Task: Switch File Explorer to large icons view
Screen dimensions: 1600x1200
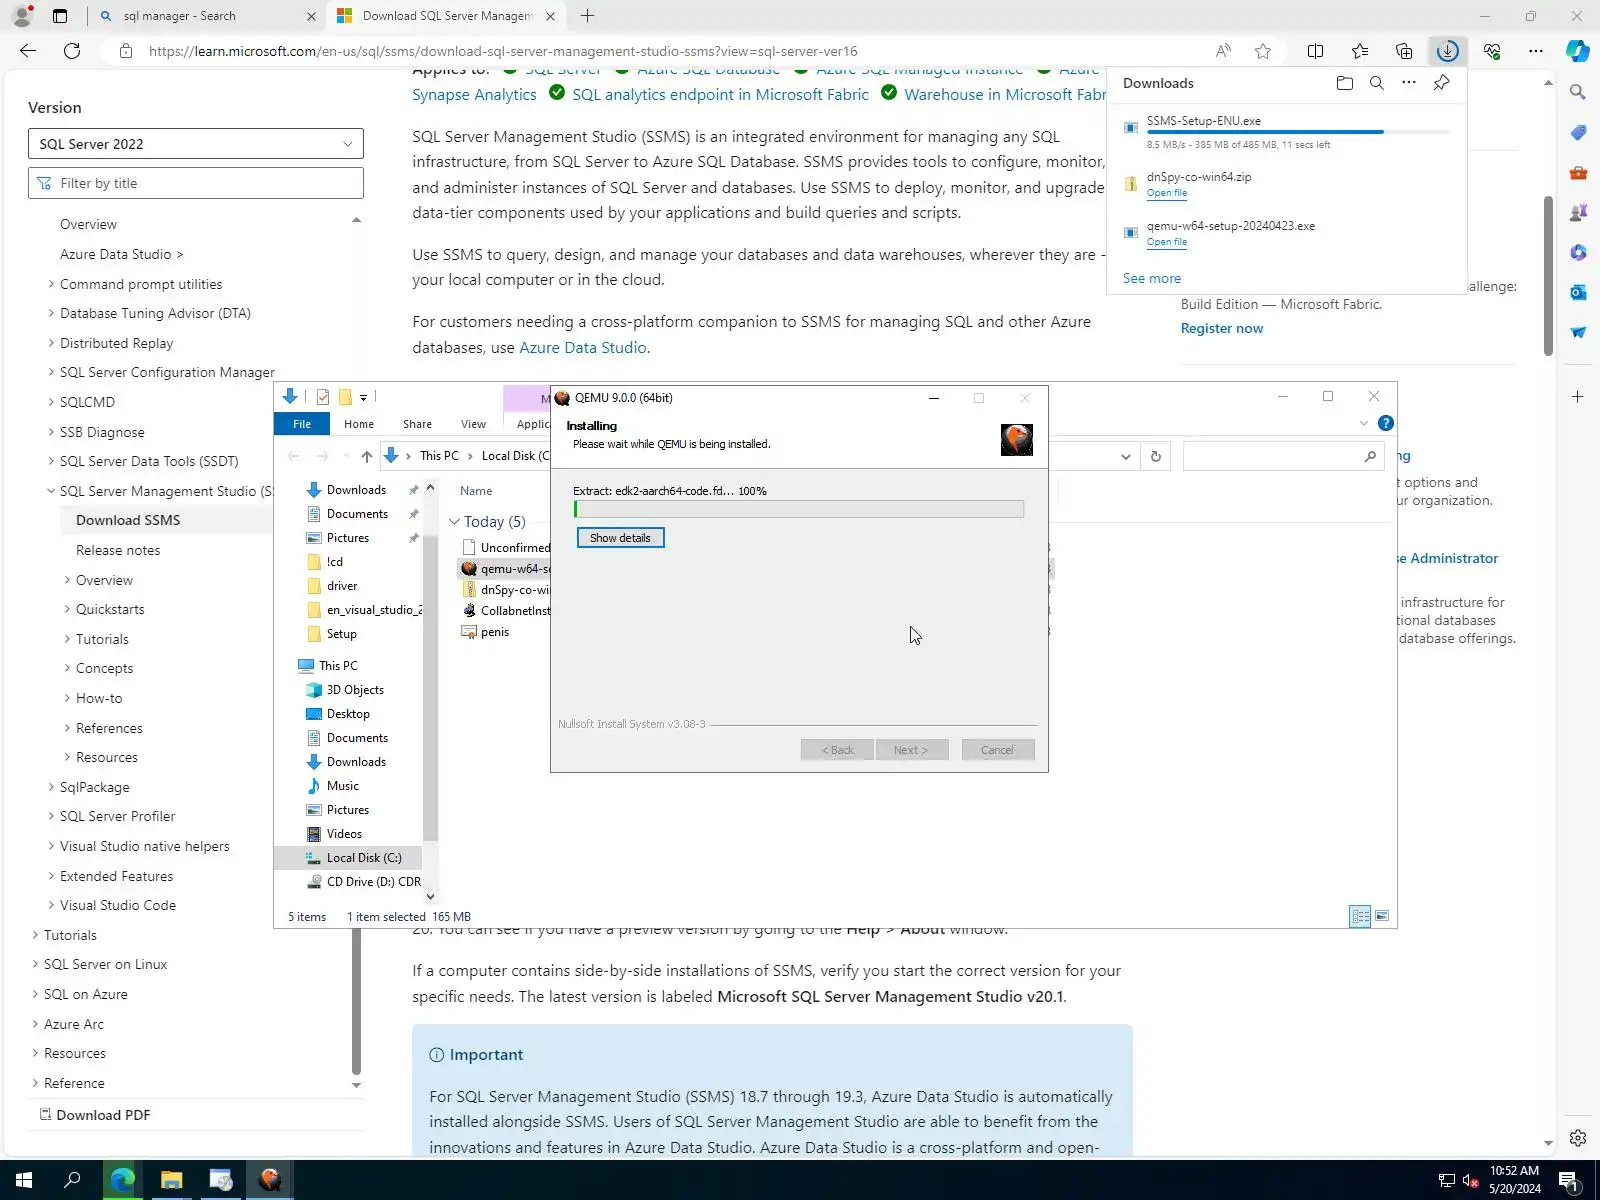Action: (1382, 916)
